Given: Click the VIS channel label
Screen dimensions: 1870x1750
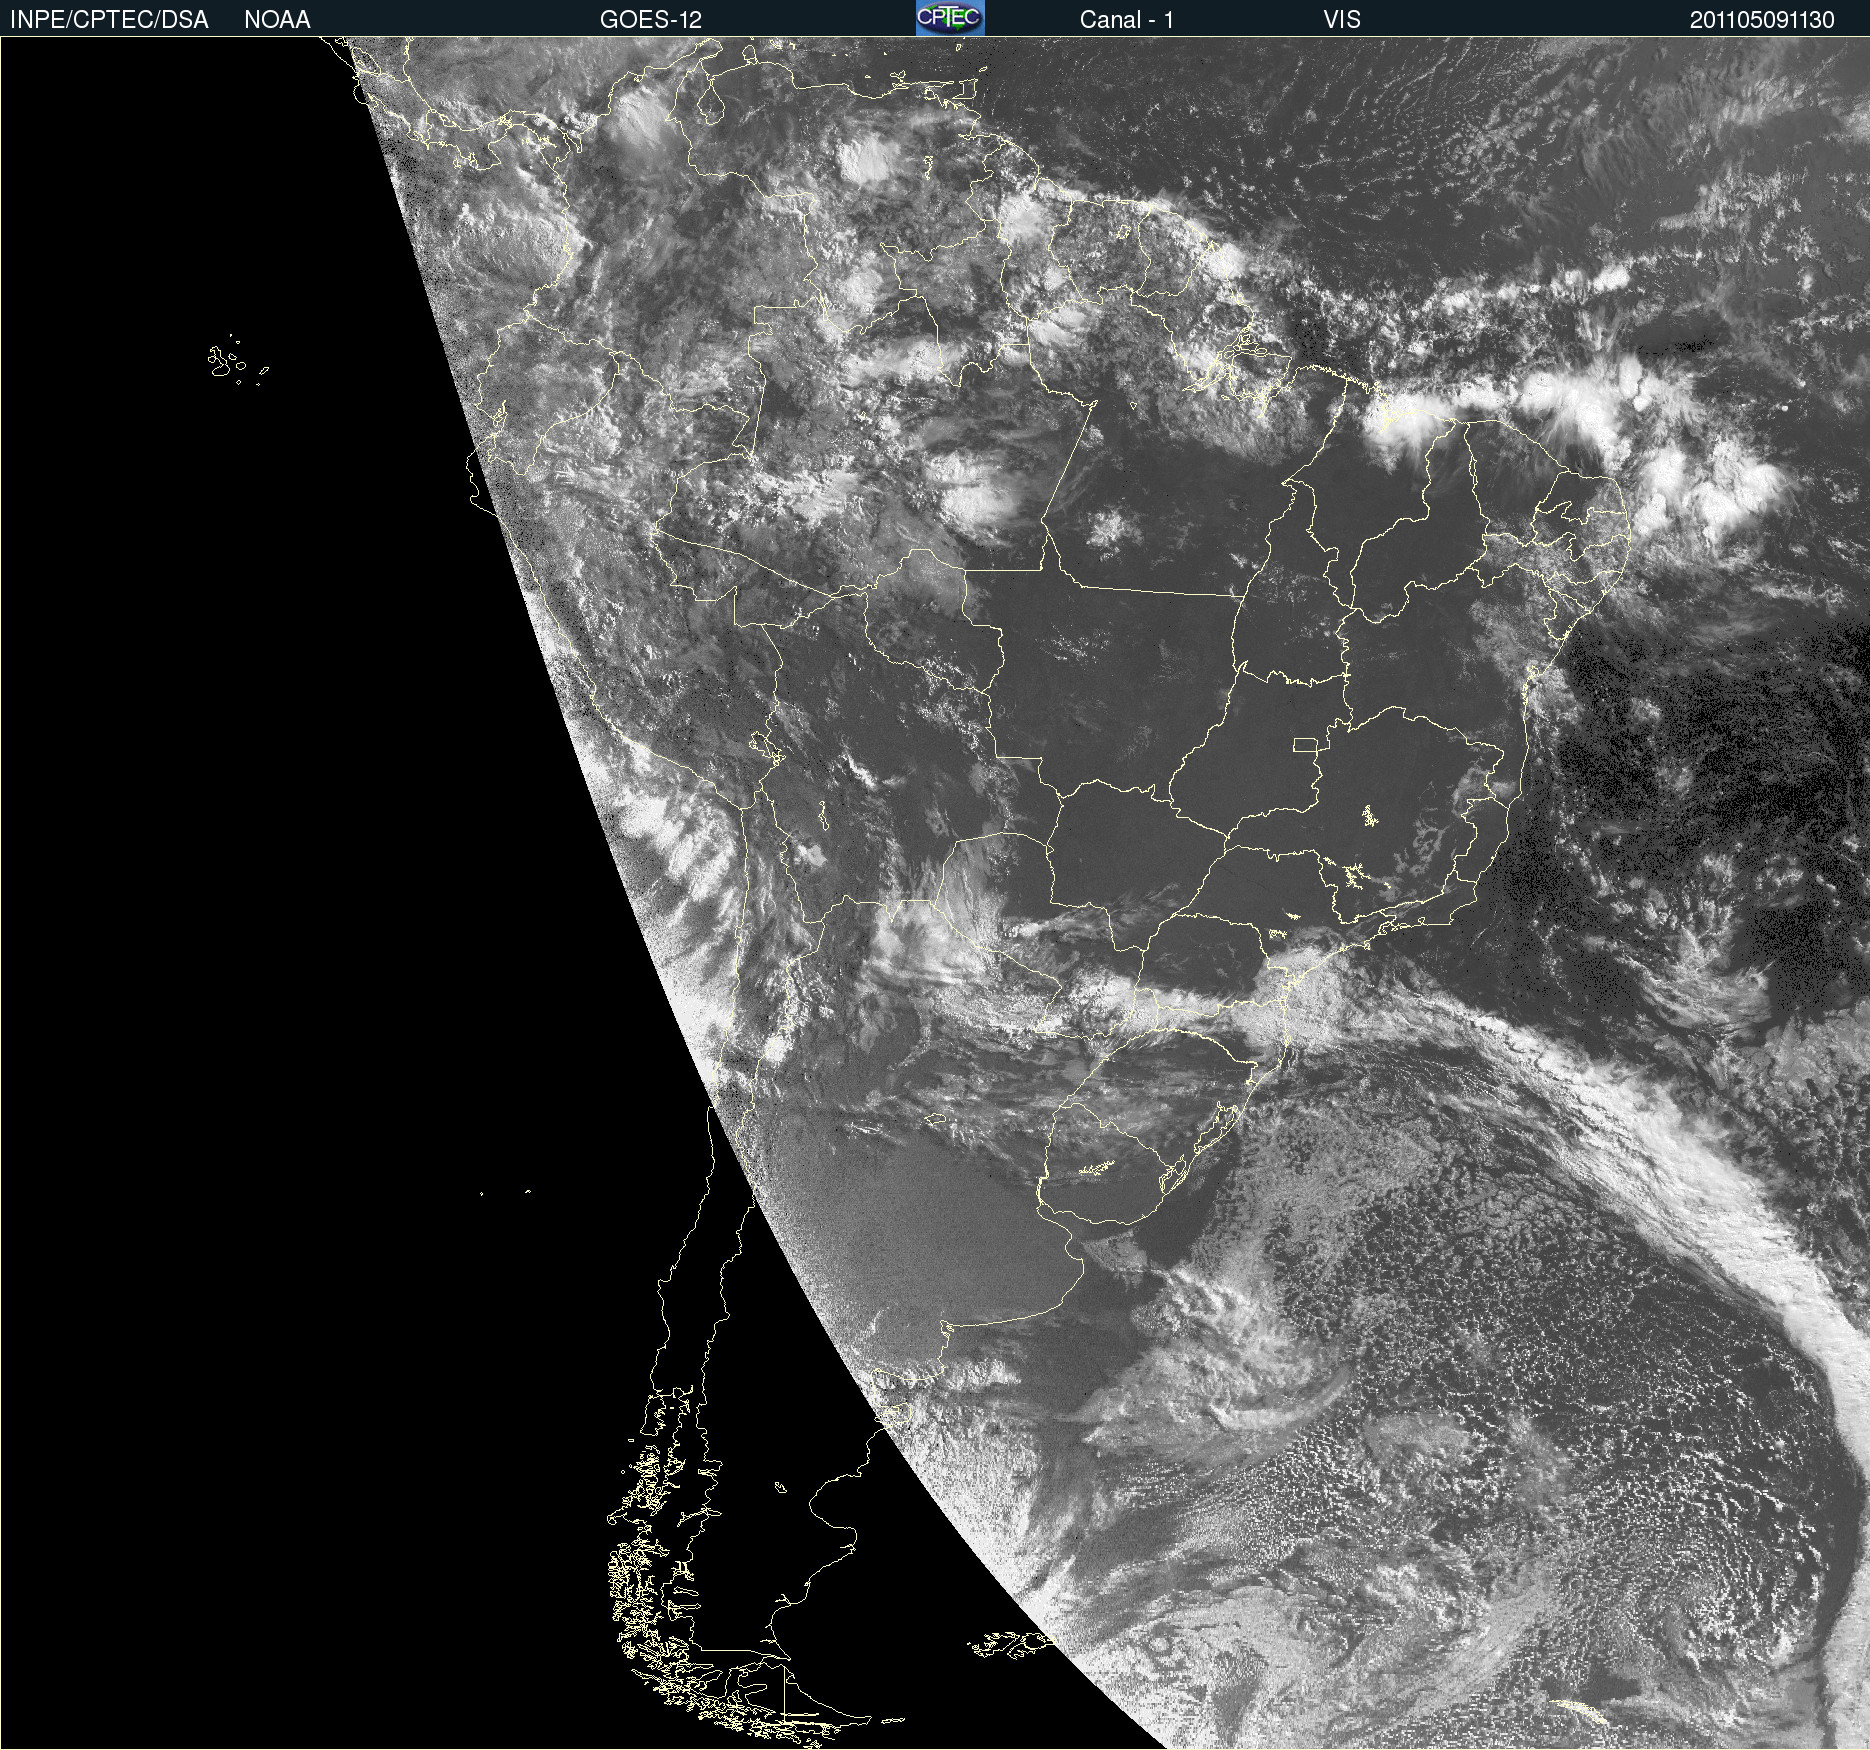Looking at the screenshot, I should coord(1342,20).
